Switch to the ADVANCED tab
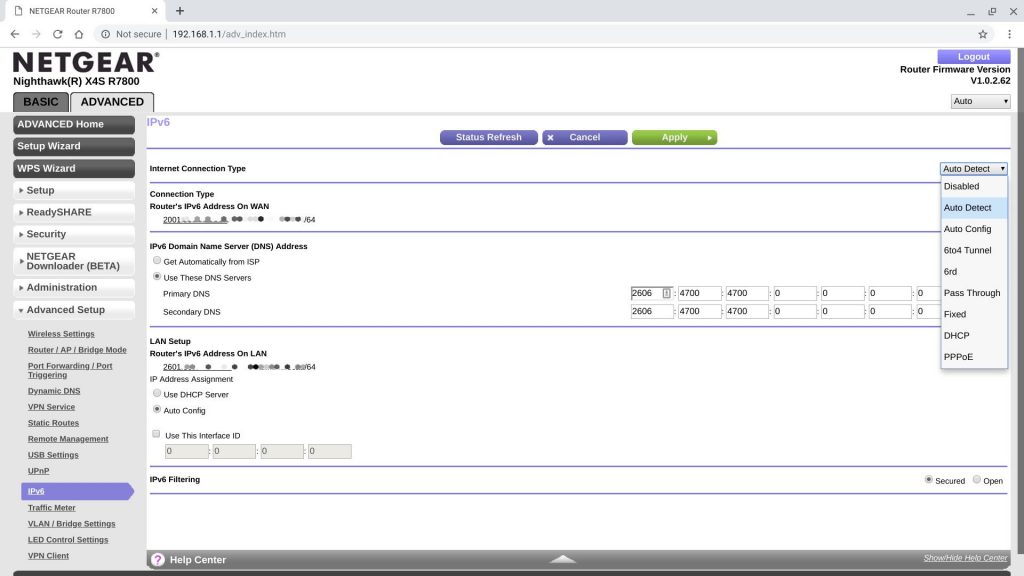This screenshot has width=1024, height=576. point(112,102)
